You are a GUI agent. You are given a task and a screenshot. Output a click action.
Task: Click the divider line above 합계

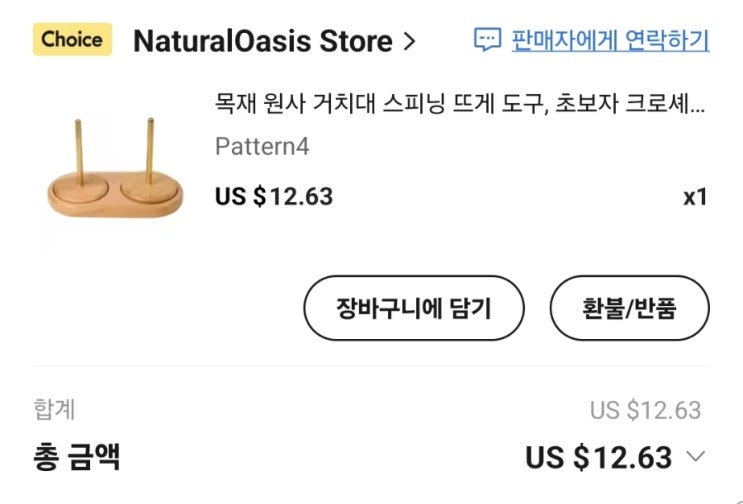[x=371, y=367]
